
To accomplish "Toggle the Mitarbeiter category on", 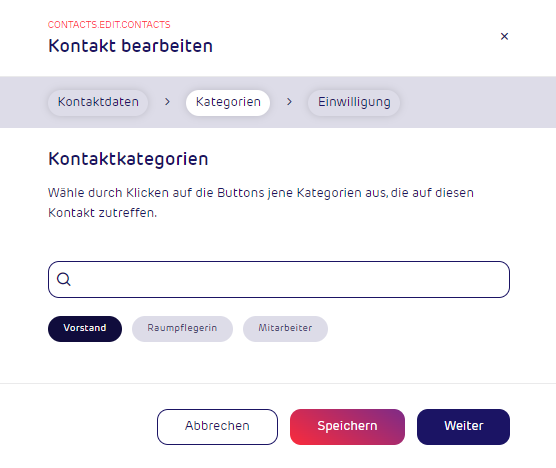I will pyautogui.click(x=285, y=329).
